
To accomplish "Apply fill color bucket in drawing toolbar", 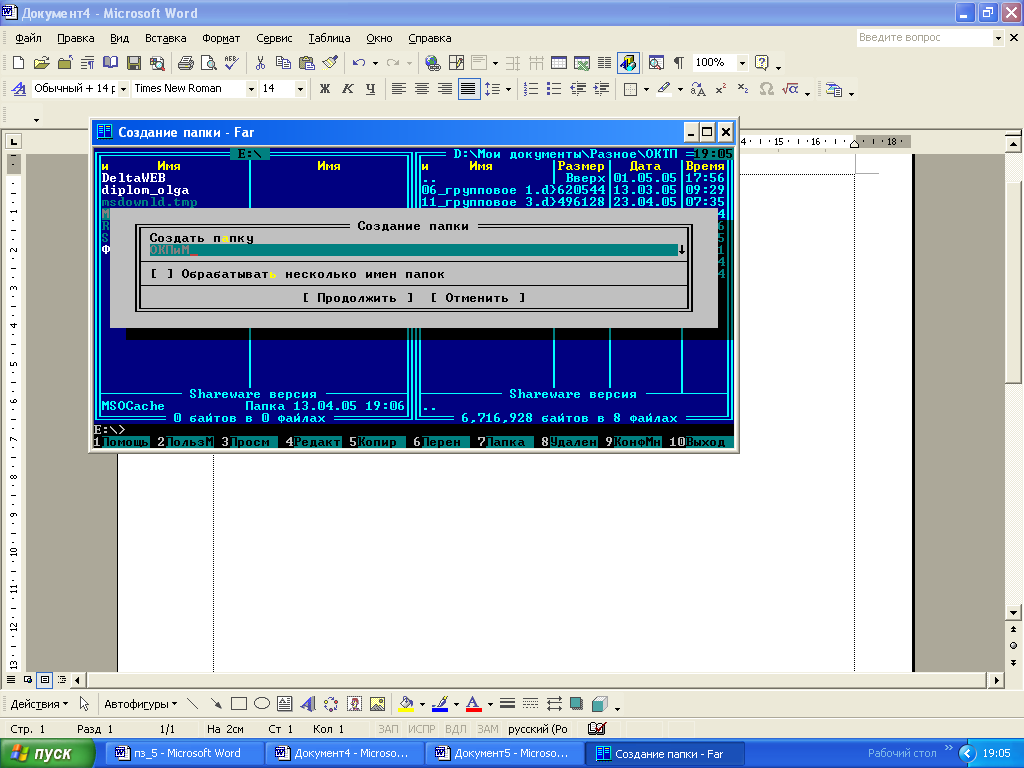I will point(406,704).
